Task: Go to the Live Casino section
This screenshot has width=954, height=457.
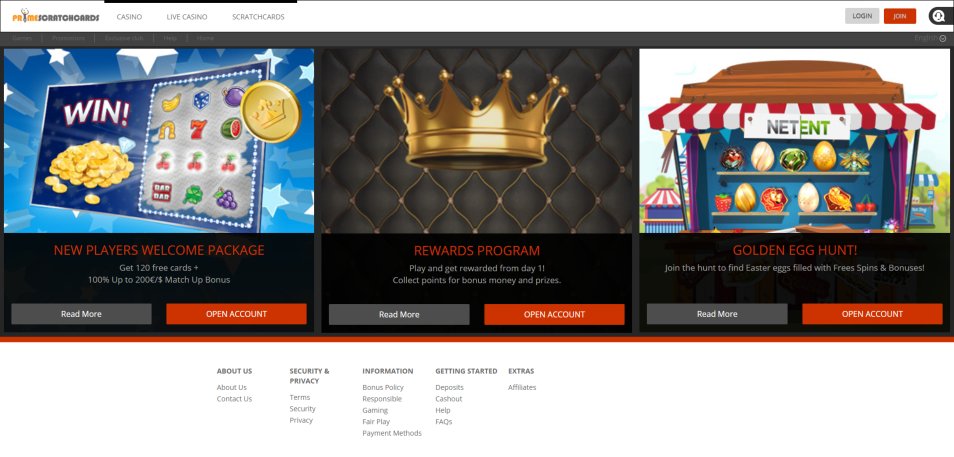Action: pyautogui.click(x=187, y=17)
